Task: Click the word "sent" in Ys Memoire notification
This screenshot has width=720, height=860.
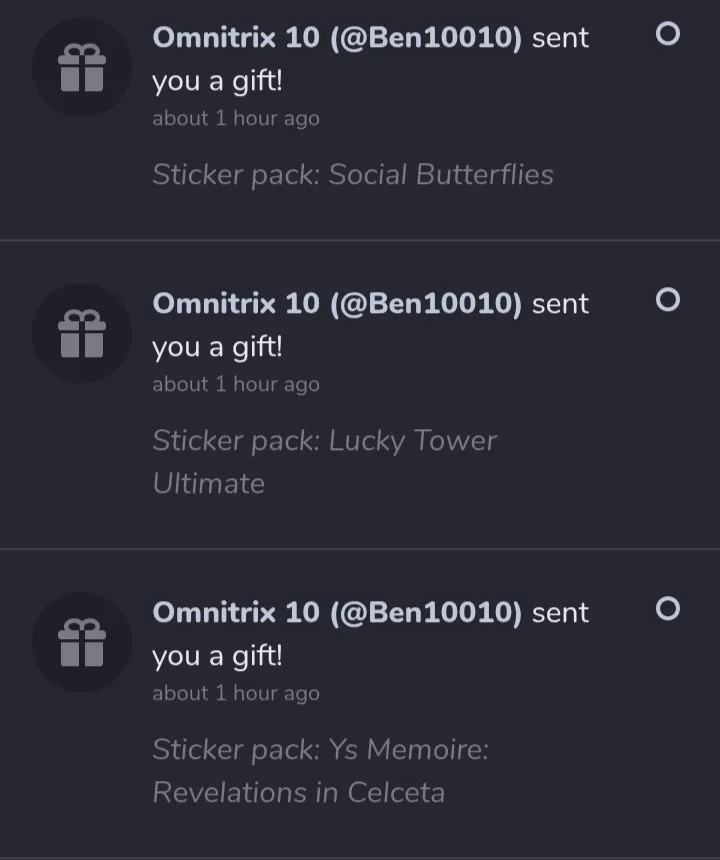Action: (x=560, y=612)
